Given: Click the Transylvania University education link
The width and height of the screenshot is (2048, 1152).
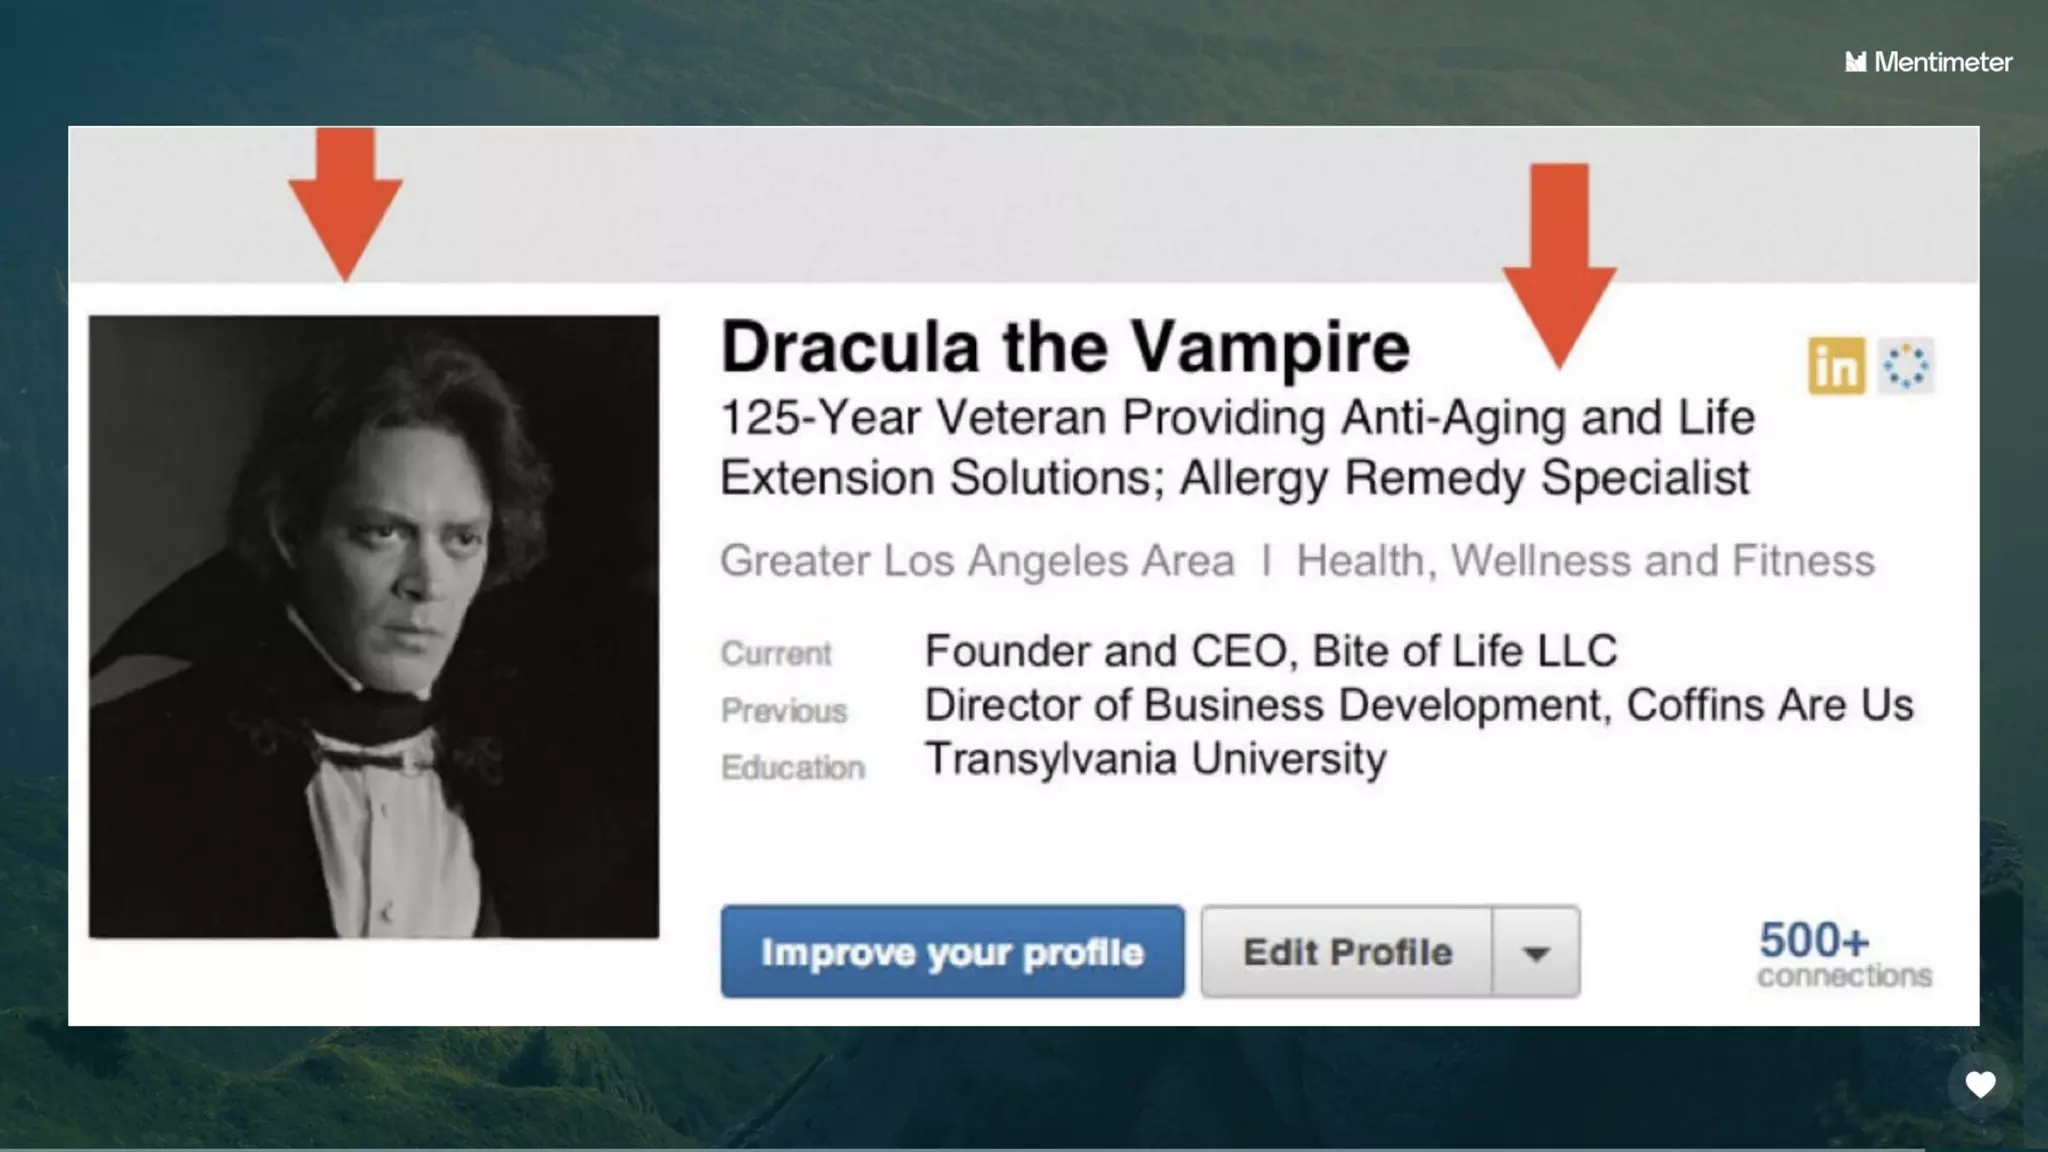Looking at the screenshot, I should coord(1155,759).
